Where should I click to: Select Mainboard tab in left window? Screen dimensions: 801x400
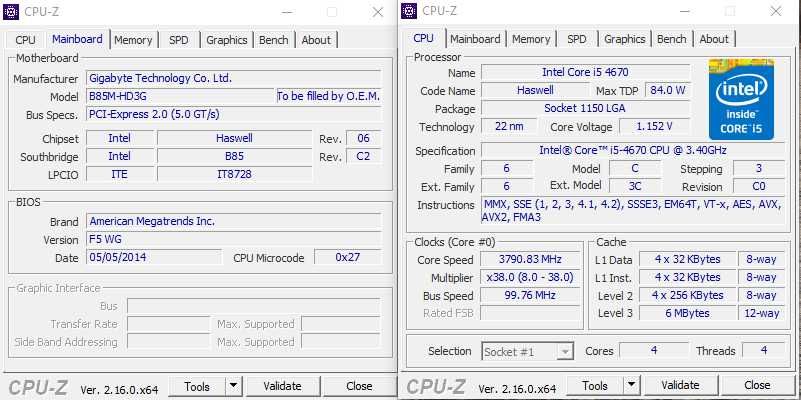[77, 39]
